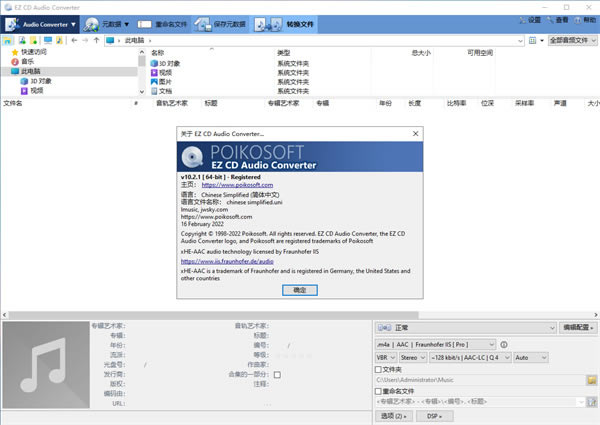Toggle the folder browser panel icon

tap(8, 40)
